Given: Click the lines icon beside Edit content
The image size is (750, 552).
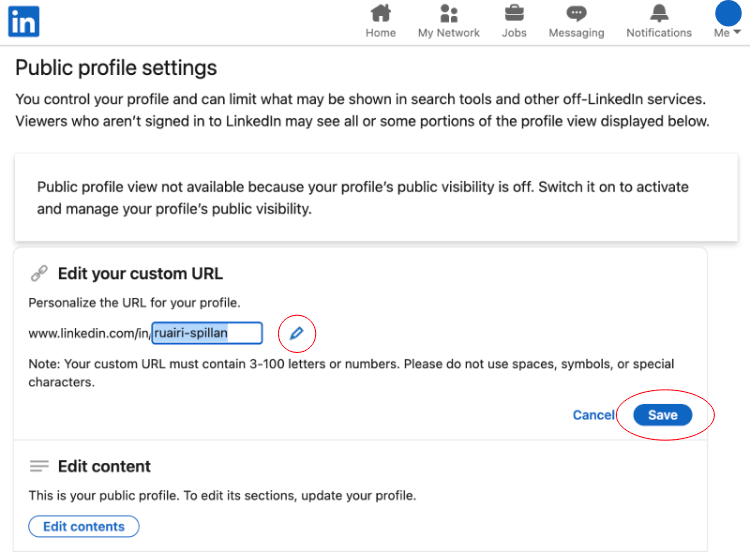Looking at the screenshot, I should point(39,466).
